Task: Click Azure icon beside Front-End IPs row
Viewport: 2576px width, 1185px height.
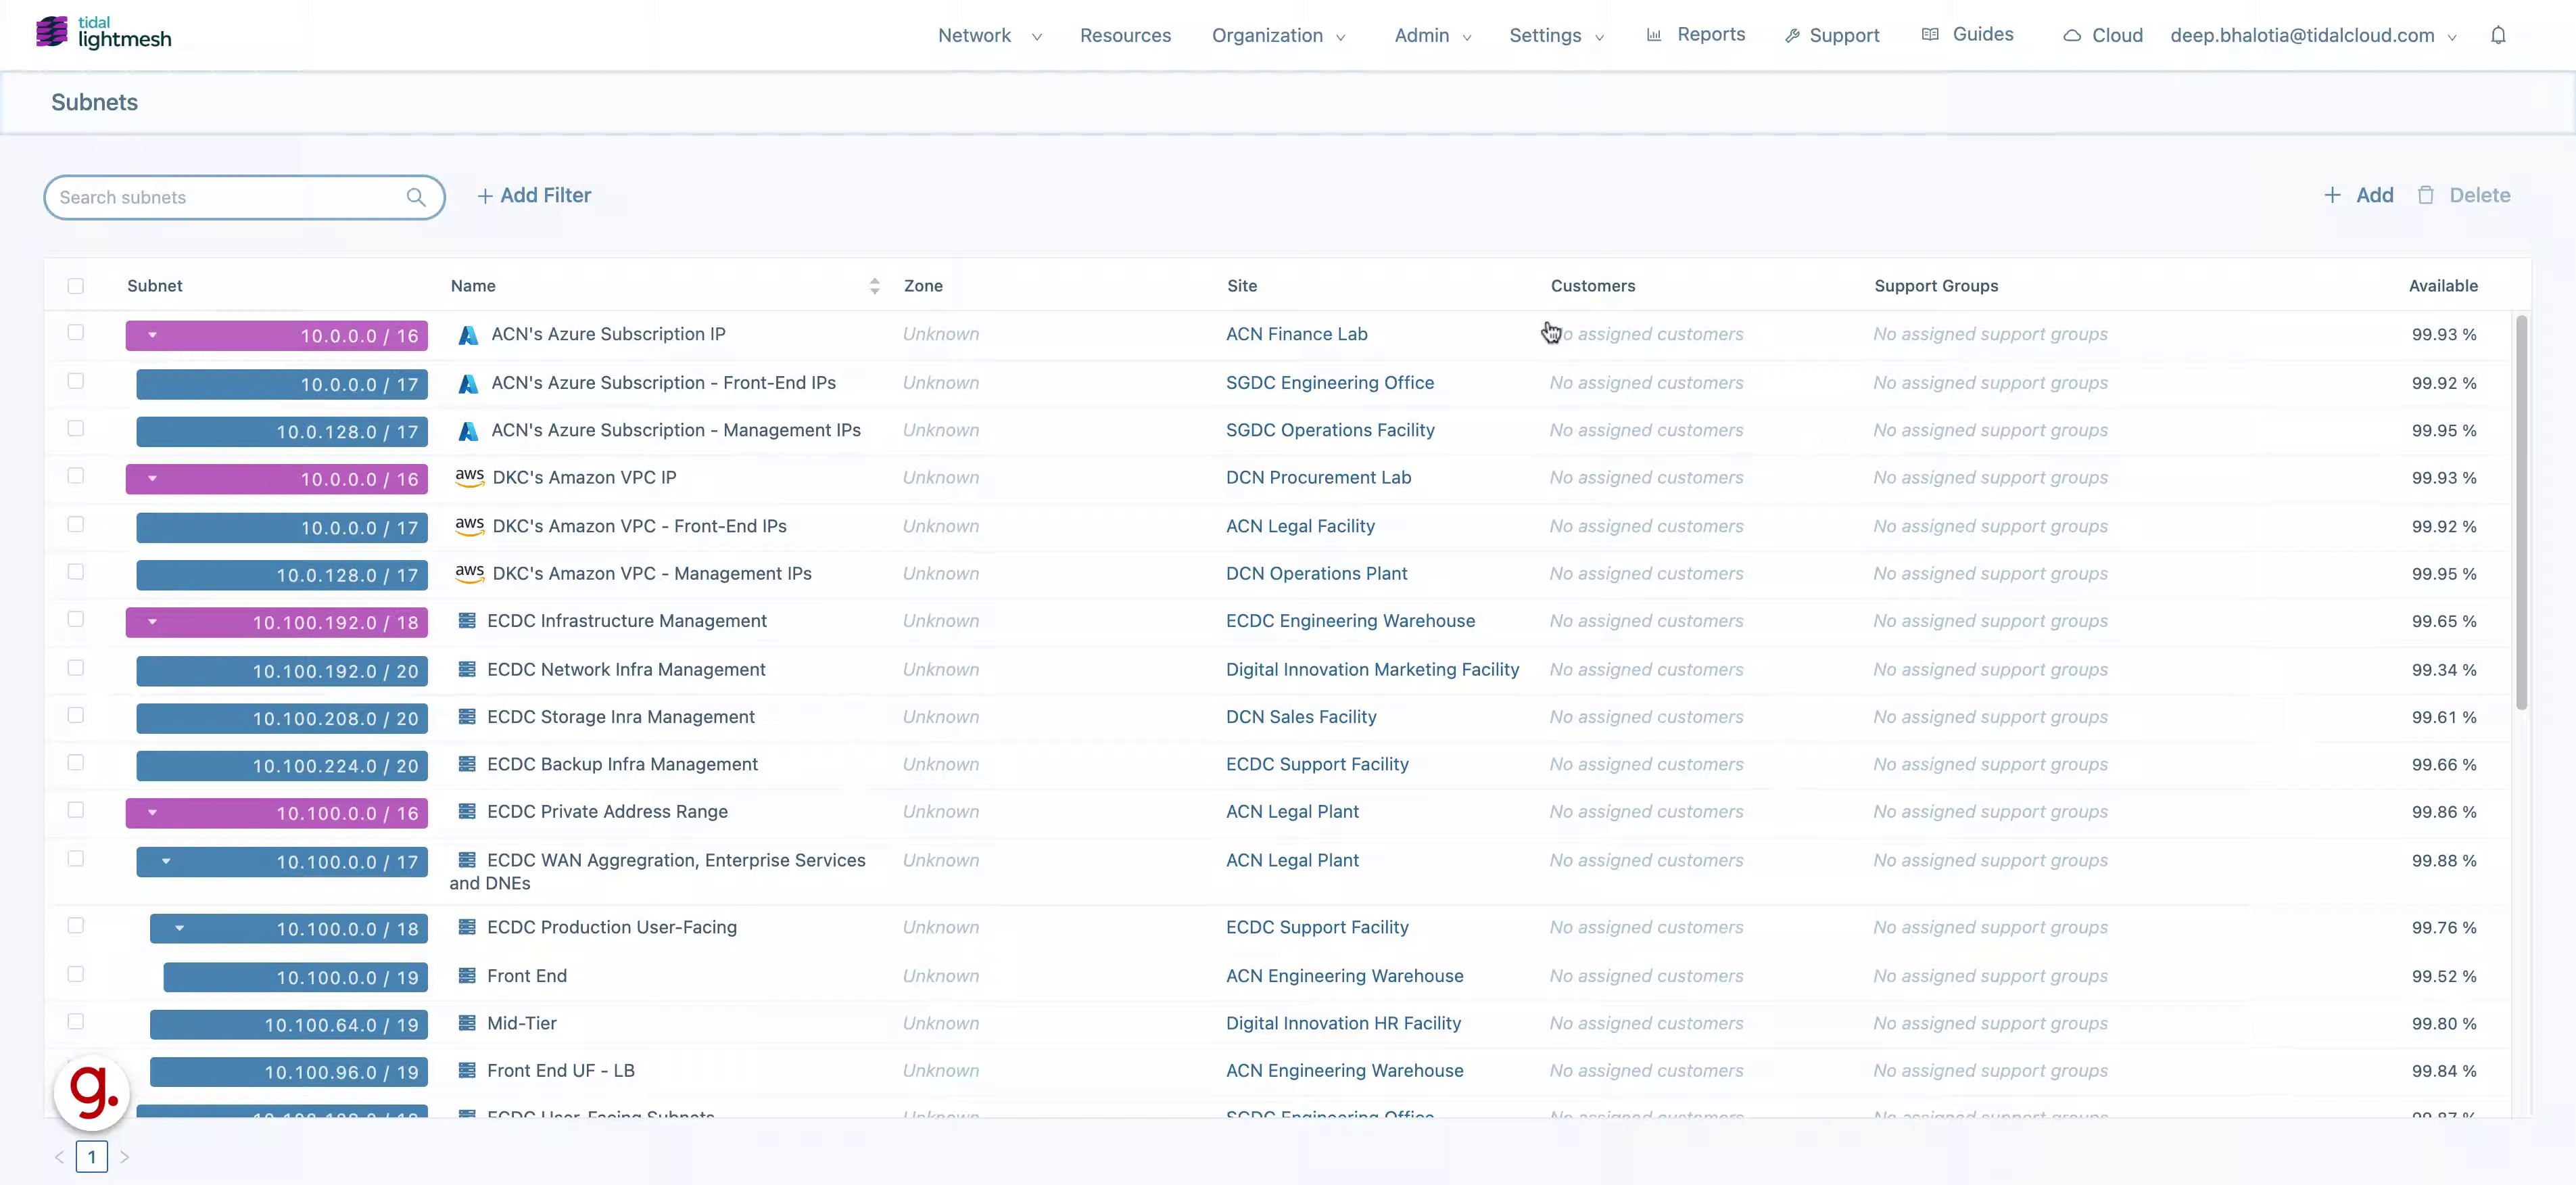Action: tap(467, 384)
